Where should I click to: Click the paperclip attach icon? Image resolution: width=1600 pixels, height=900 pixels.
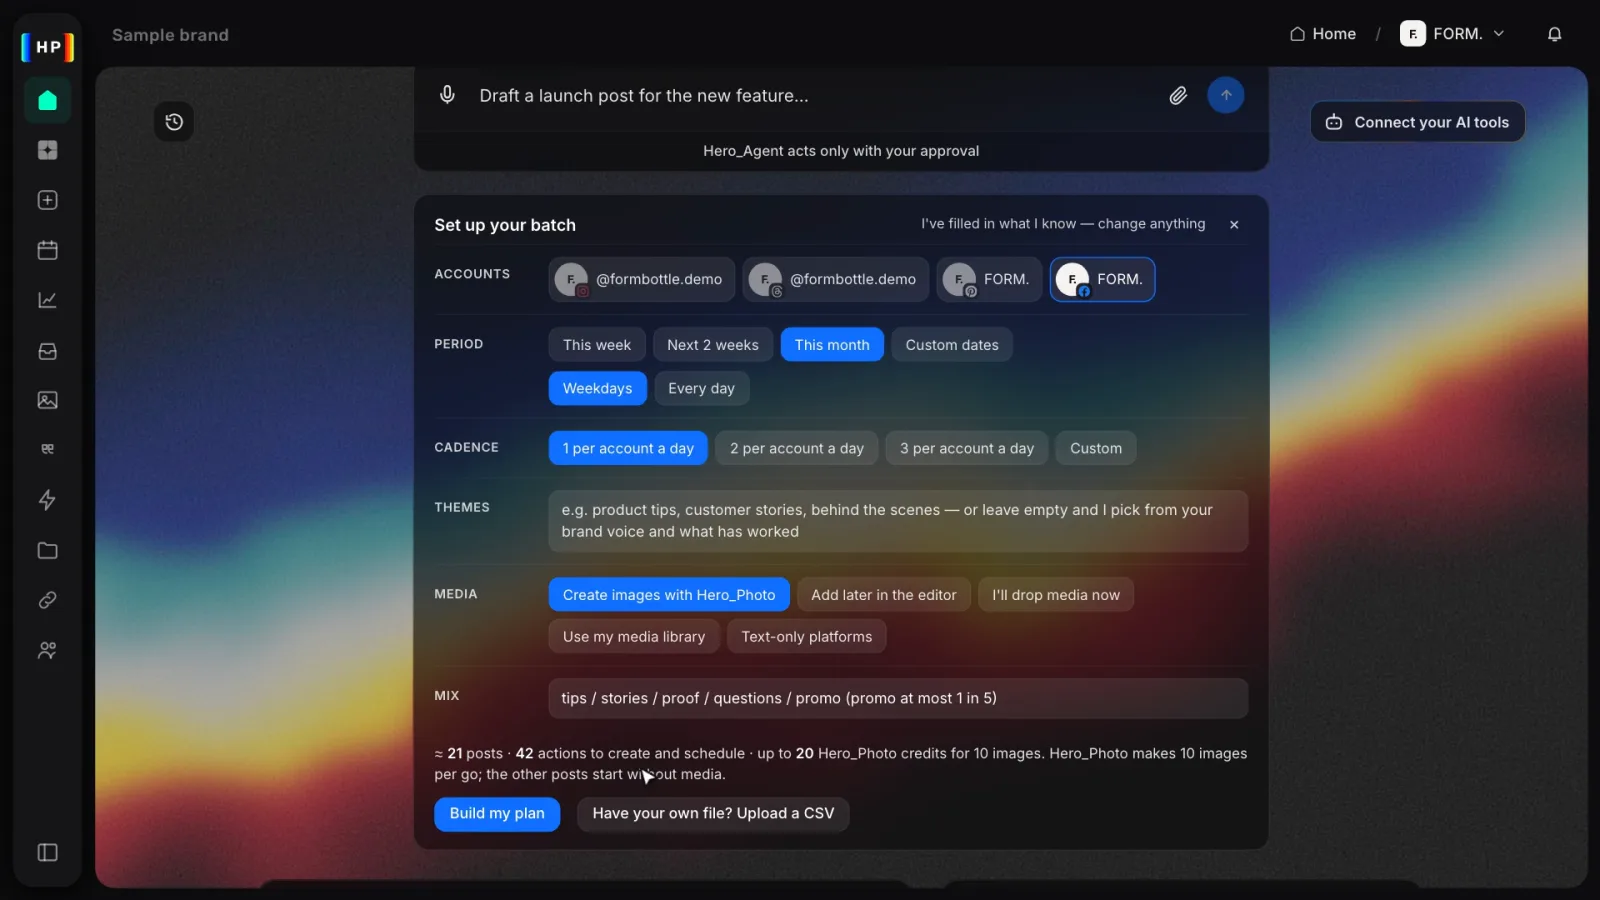(x=1178, y=95)
